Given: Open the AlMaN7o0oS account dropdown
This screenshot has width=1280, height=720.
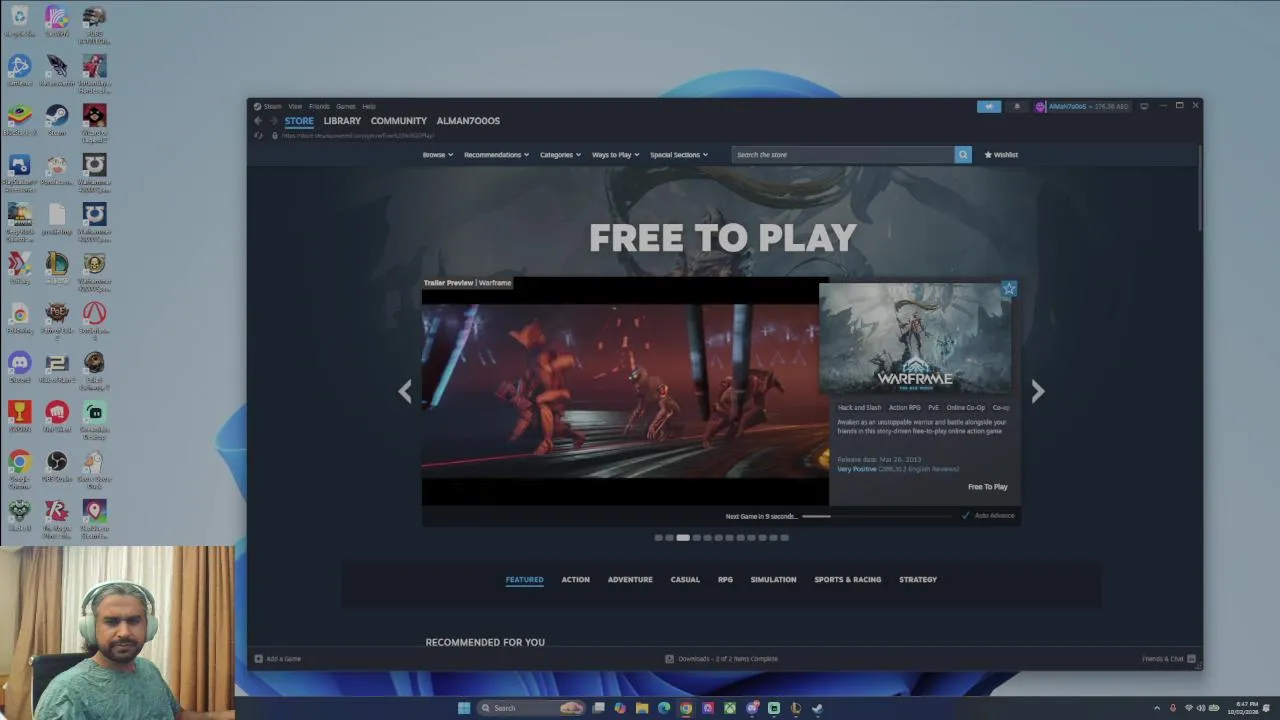Looking at the screenshot, I should (x=1082, y=106).
